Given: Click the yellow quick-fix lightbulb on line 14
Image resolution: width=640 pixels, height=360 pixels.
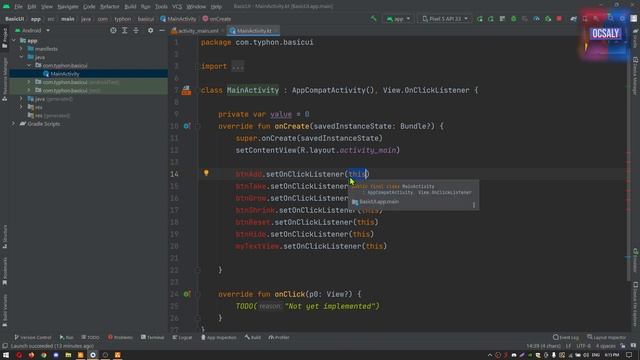Looking at the screenshot, I should pyautogui.click(x=206, y=173).
